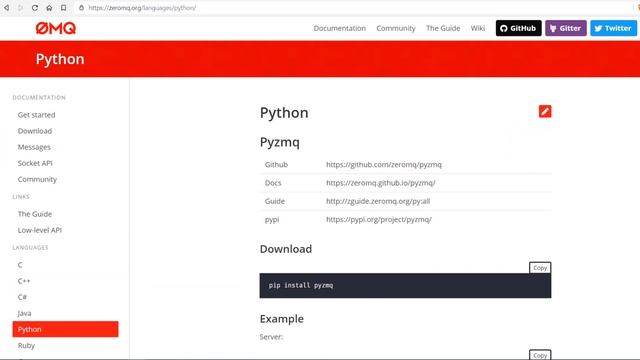
Task: Click the red edit pencil icon
Action: (545, 111)
